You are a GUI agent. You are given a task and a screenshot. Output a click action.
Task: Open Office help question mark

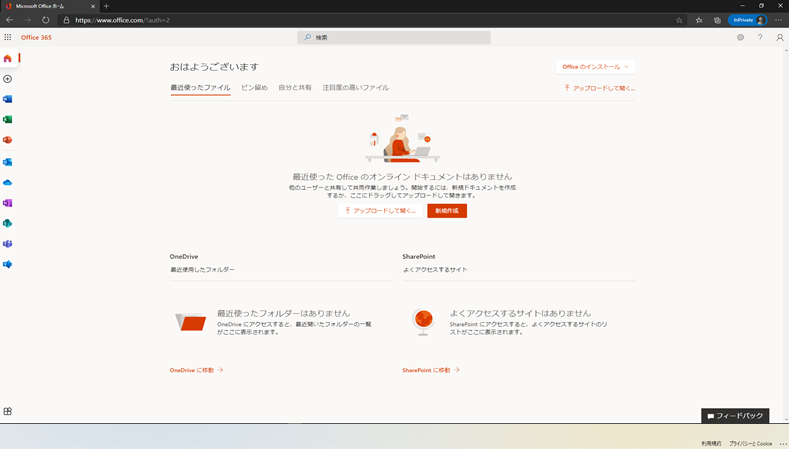click(x=760, y=37)
